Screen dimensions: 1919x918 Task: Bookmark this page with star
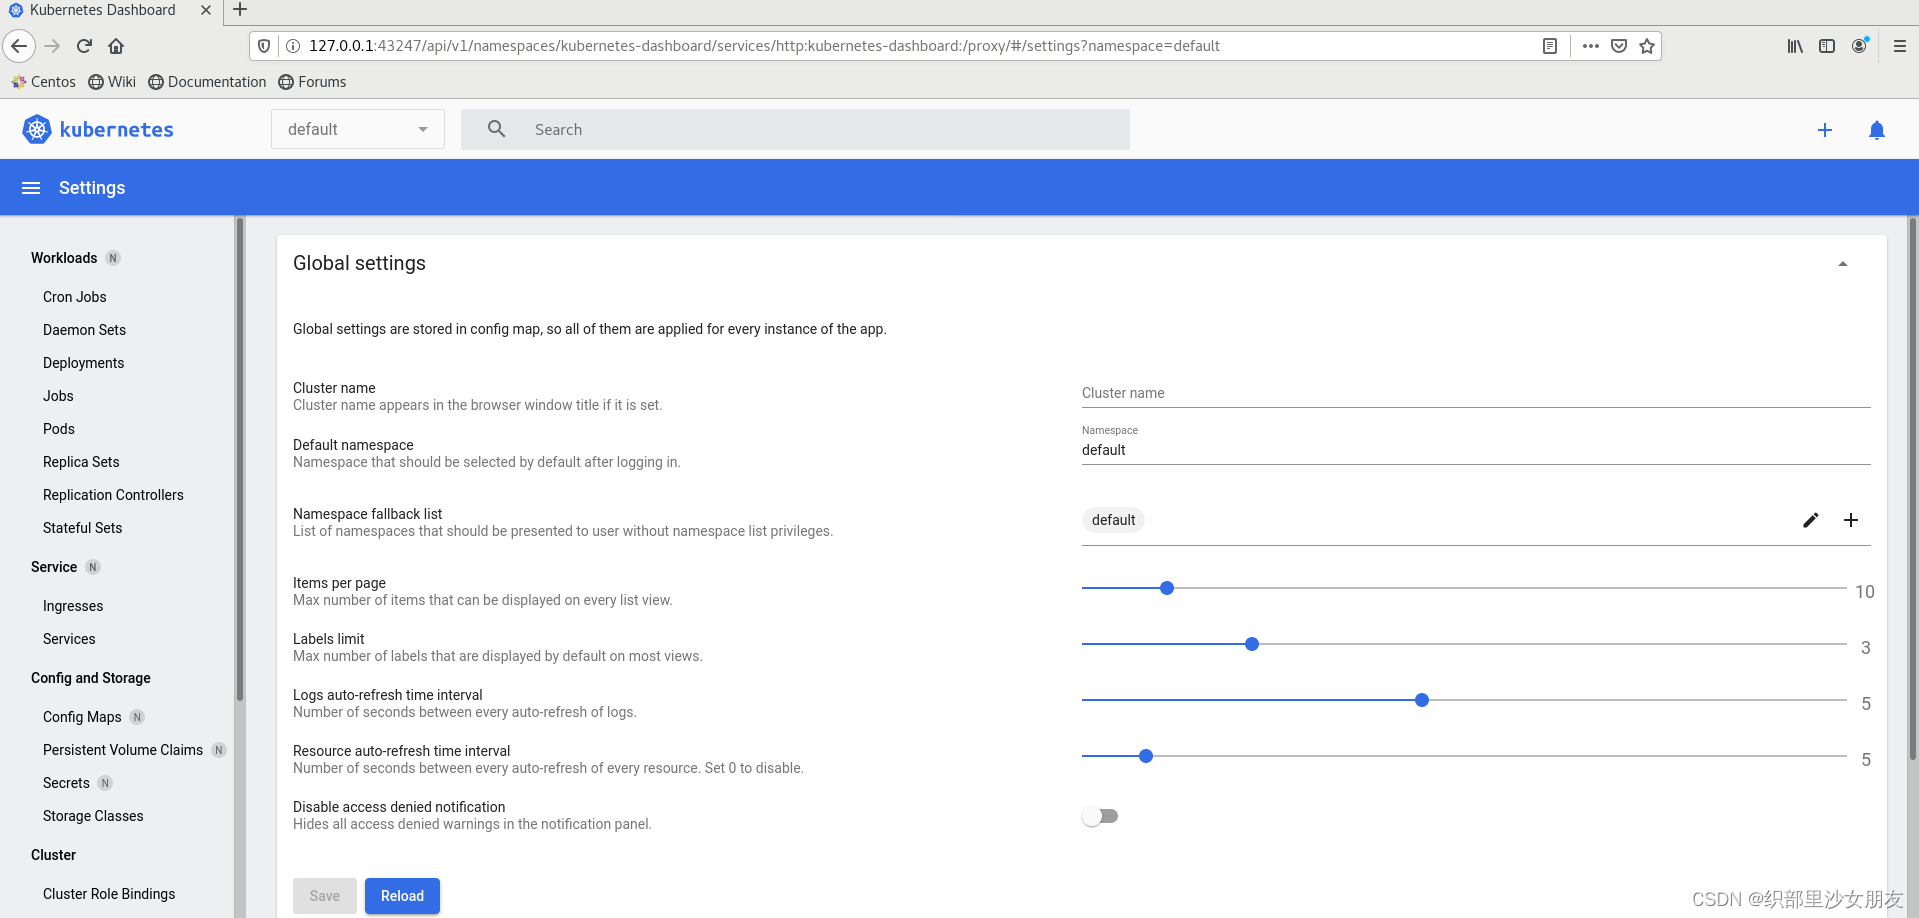tap(1647, 46)
